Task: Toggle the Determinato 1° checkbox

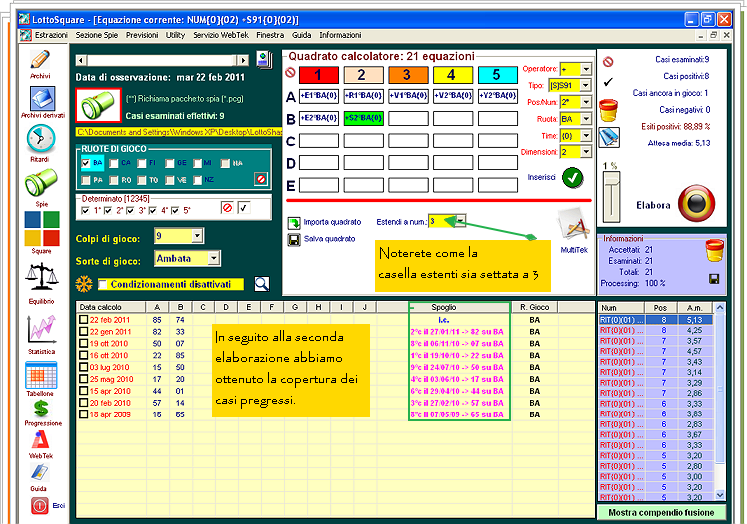Action: [85, 210]
